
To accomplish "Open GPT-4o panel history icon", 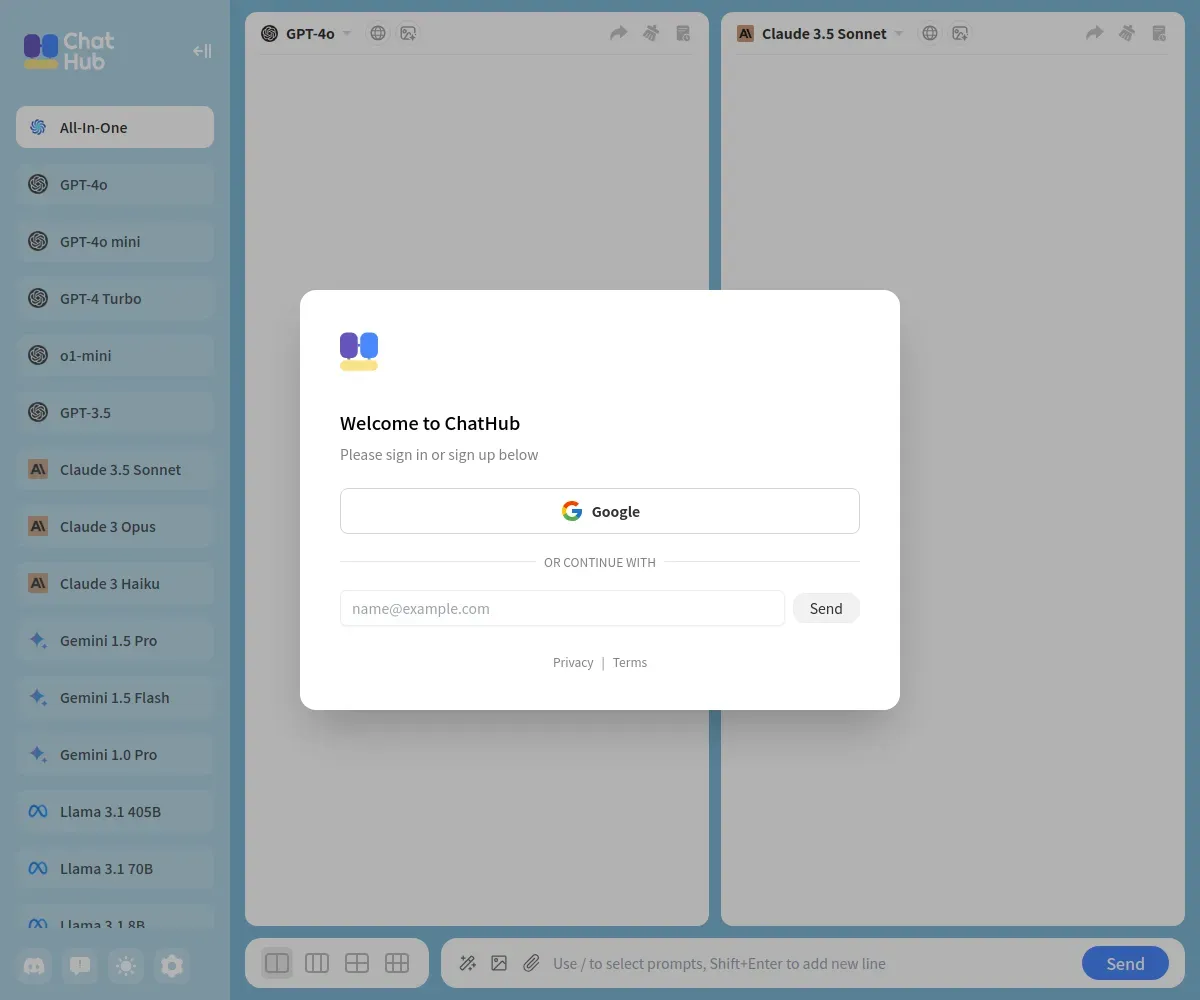I will coord(683,33).
